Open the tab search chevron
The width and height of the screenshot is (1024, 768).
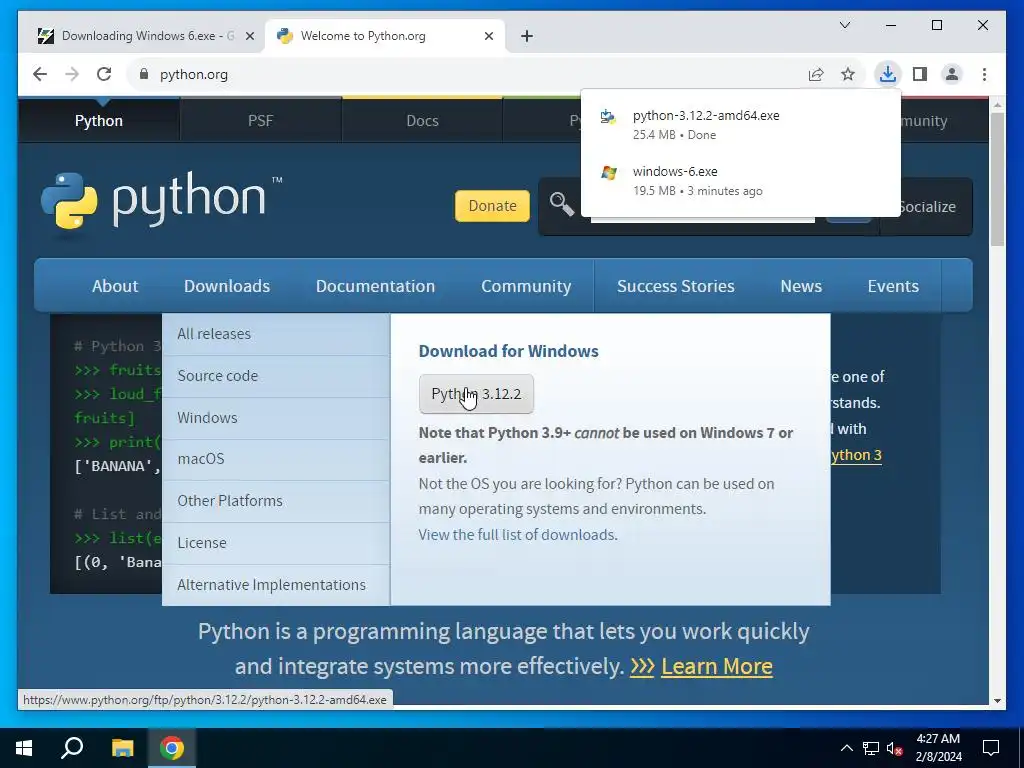click(x=844, y=25)
